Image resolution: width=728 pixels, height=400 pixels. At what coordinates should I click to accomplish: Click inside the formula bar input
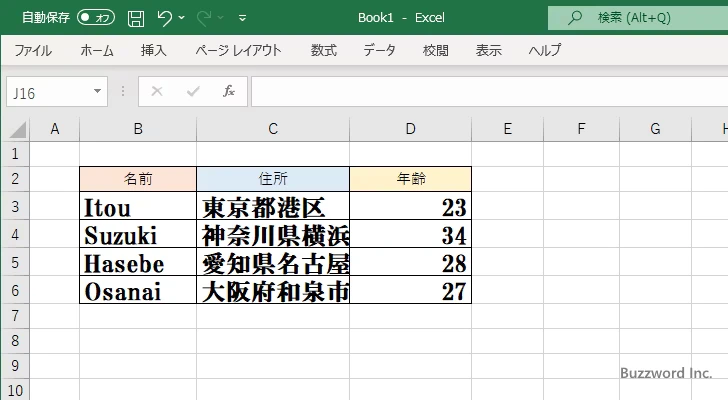point(489,92)
